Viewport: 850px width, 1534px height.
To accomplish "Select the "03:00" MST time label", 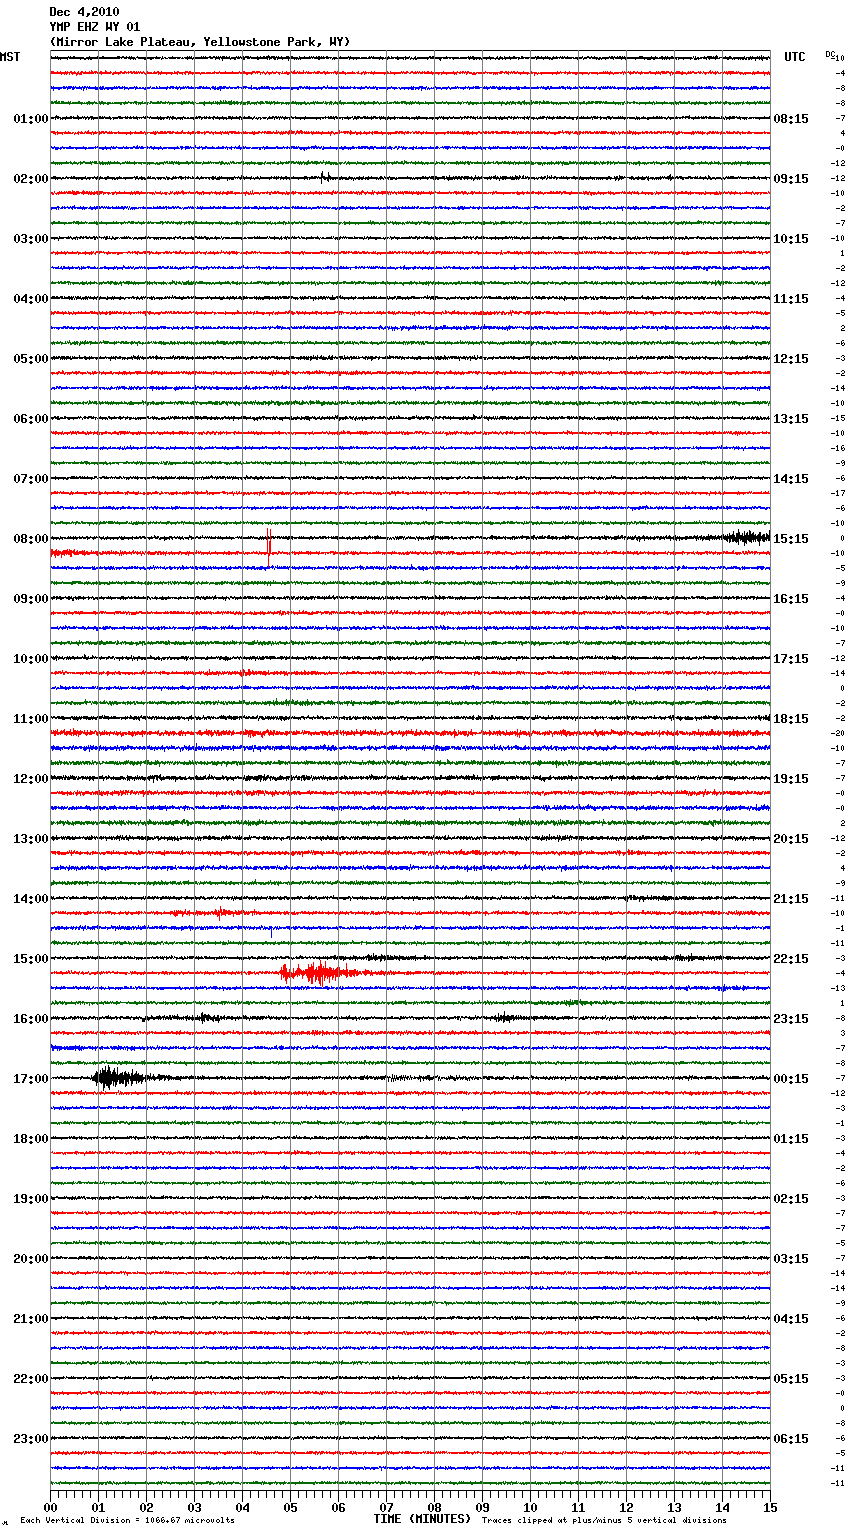I will [31, 239].
